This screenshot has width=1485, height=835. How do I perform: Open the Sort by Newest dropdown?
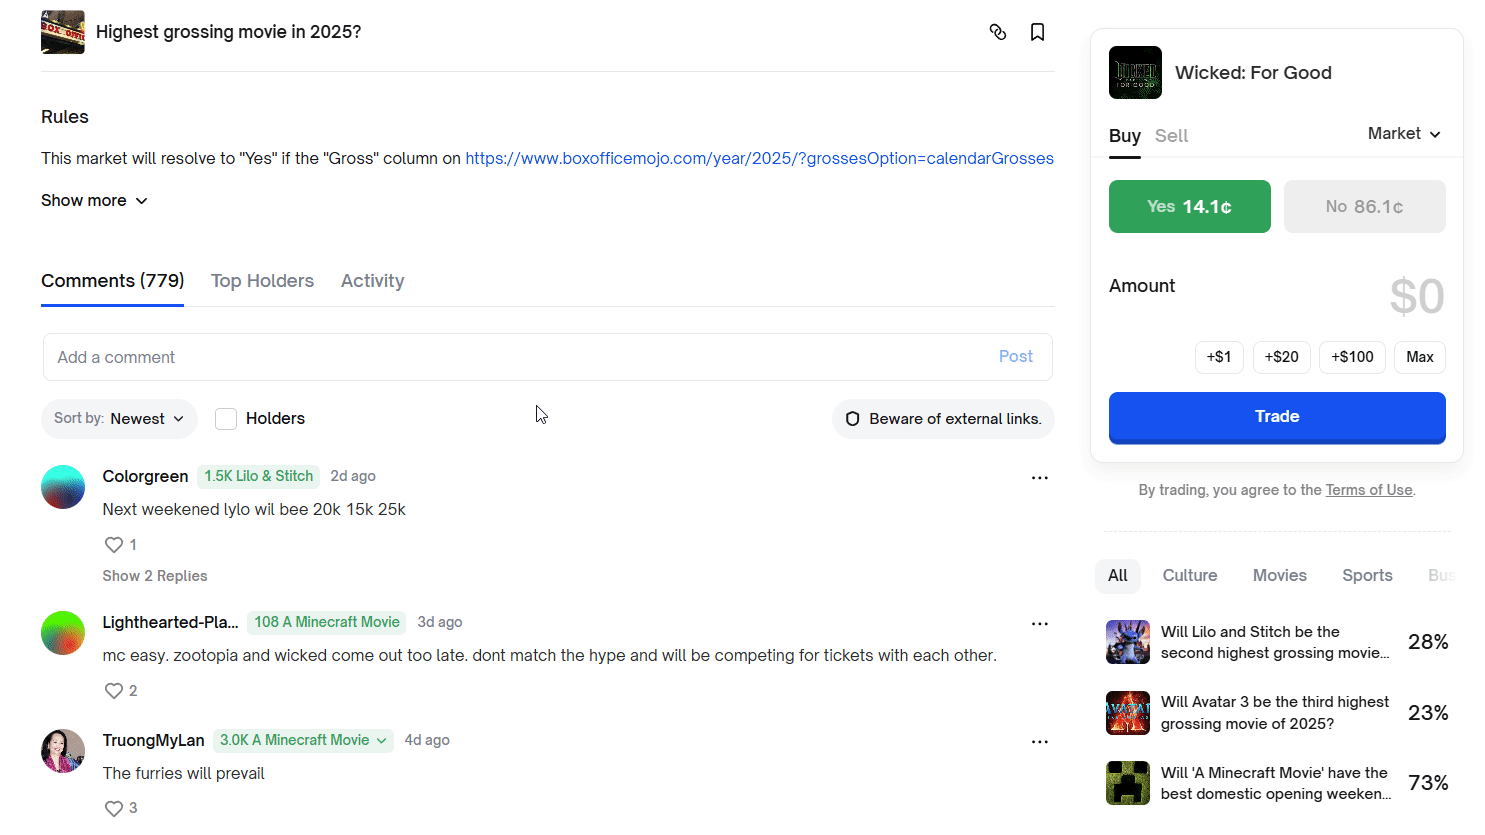point(119,419)
